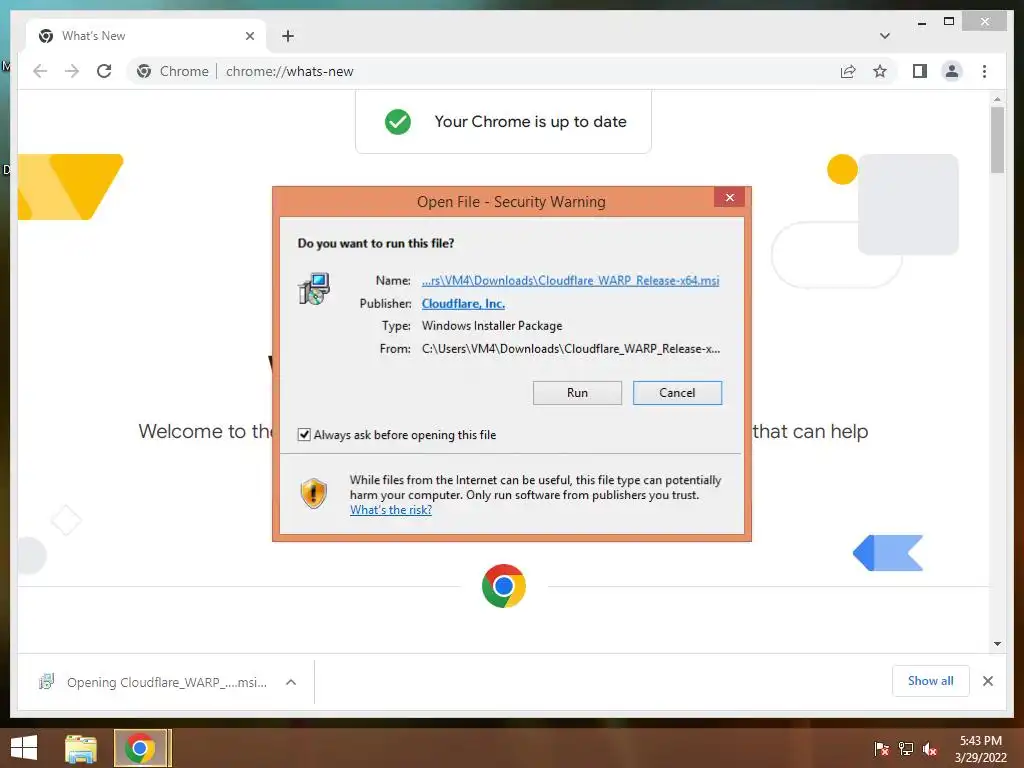1024x768 pixels.
Task: Click the yellow shield warning icon
Action: [x=313, y=493]
